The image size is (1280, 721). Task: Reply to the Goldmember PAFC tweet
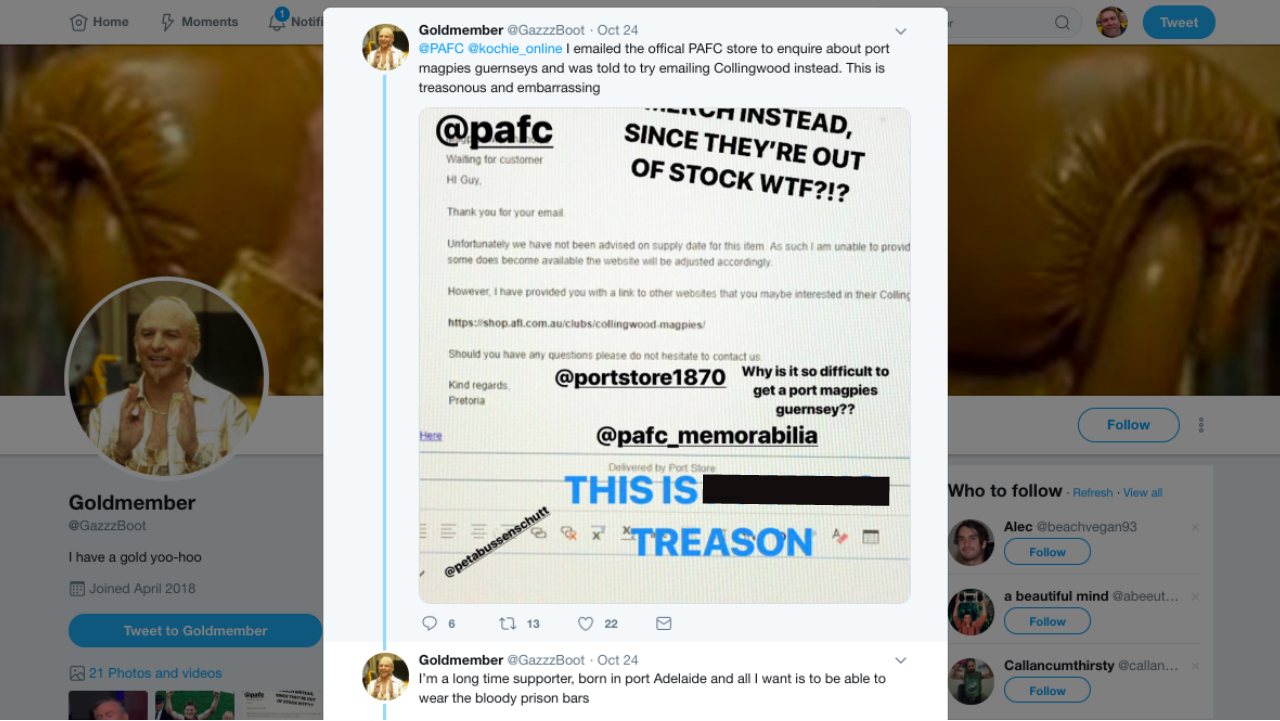430,624
